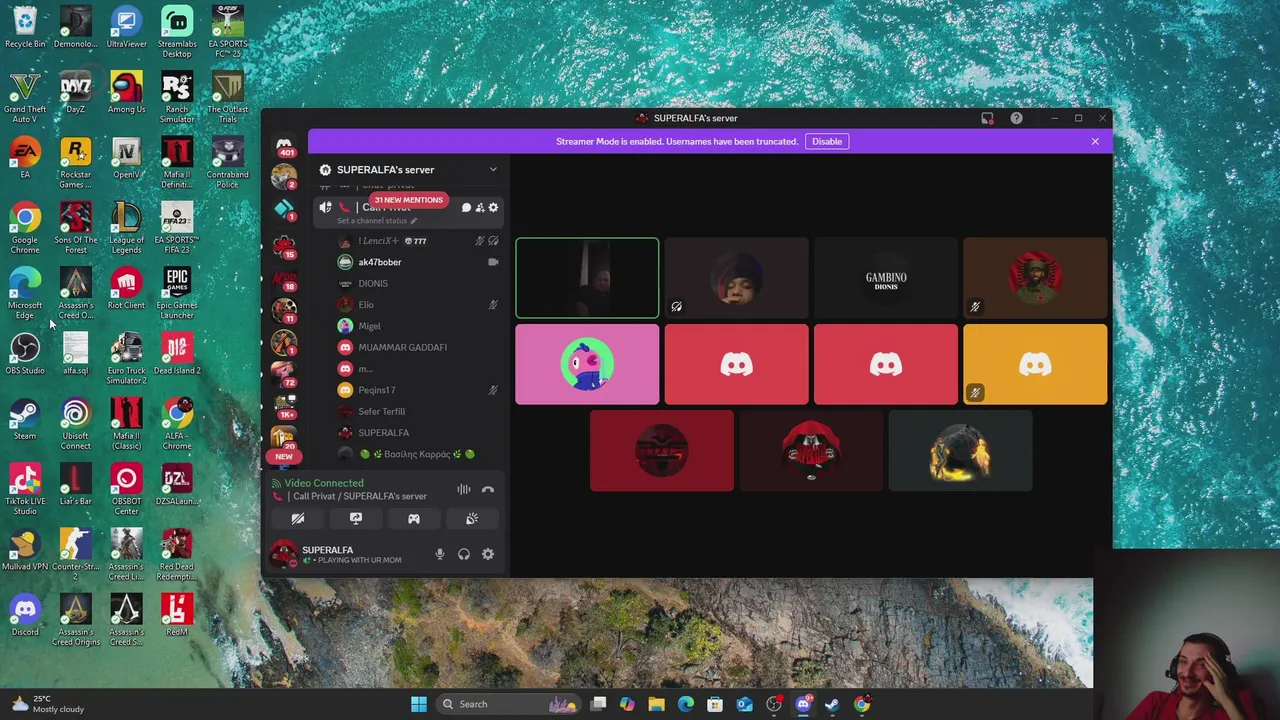Click the taskbar Search box

click(x=510, y=704)
